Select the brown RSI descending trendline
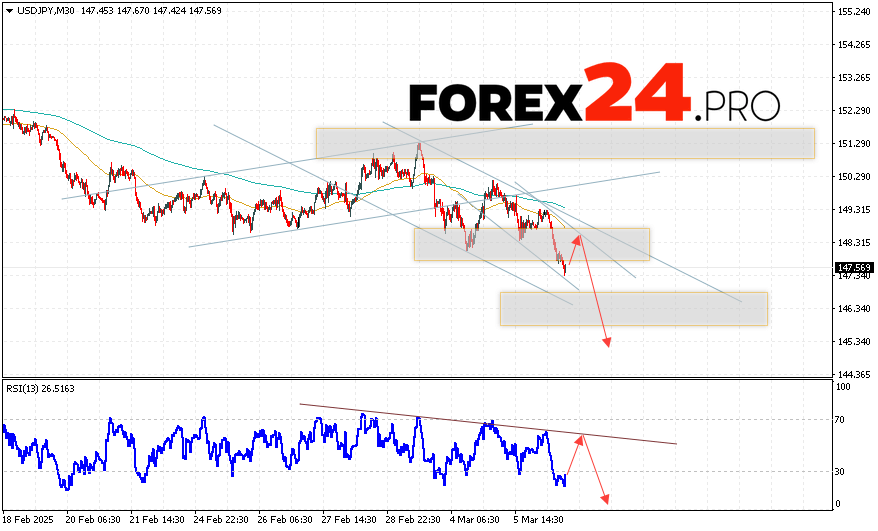878x531 pixels. (x=488, y=424)
